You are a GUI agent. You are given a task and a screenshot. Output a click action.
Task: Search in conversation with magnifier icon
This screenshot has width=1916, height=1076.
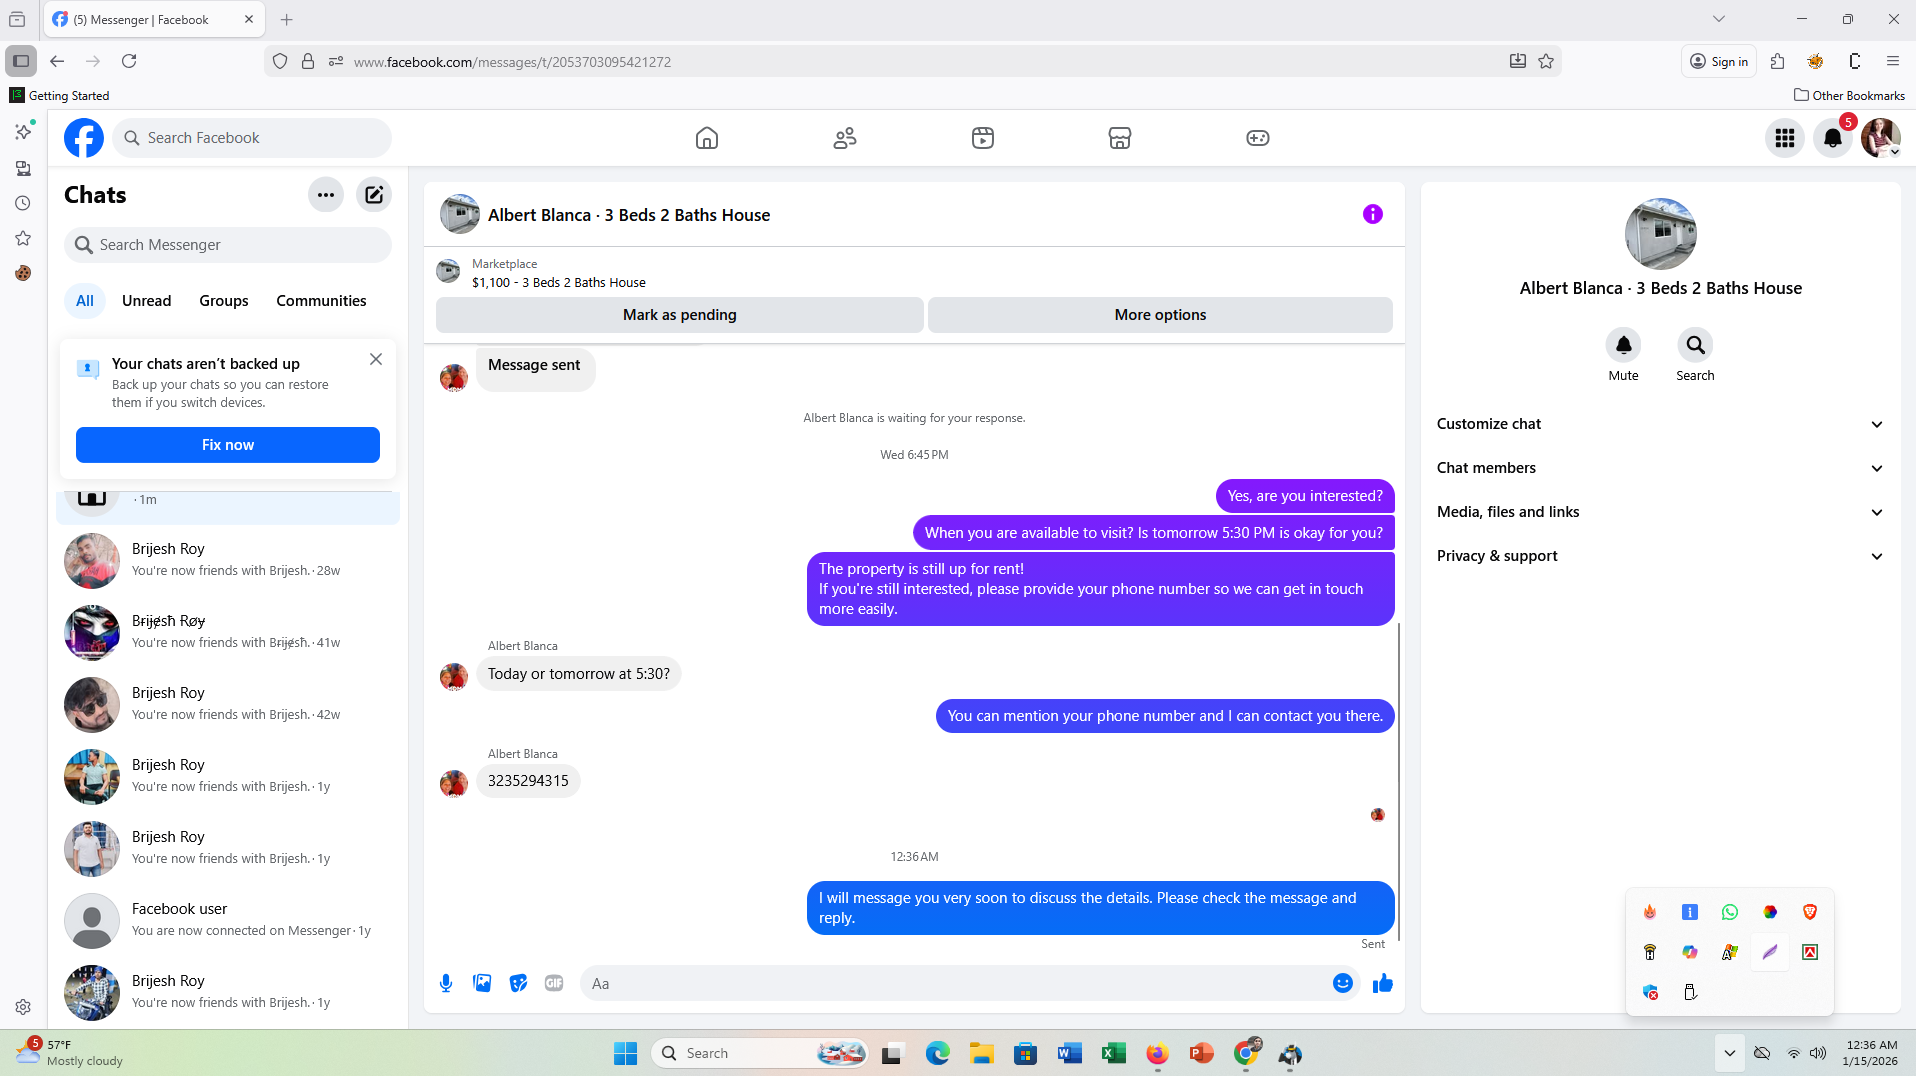(1695, 345)
